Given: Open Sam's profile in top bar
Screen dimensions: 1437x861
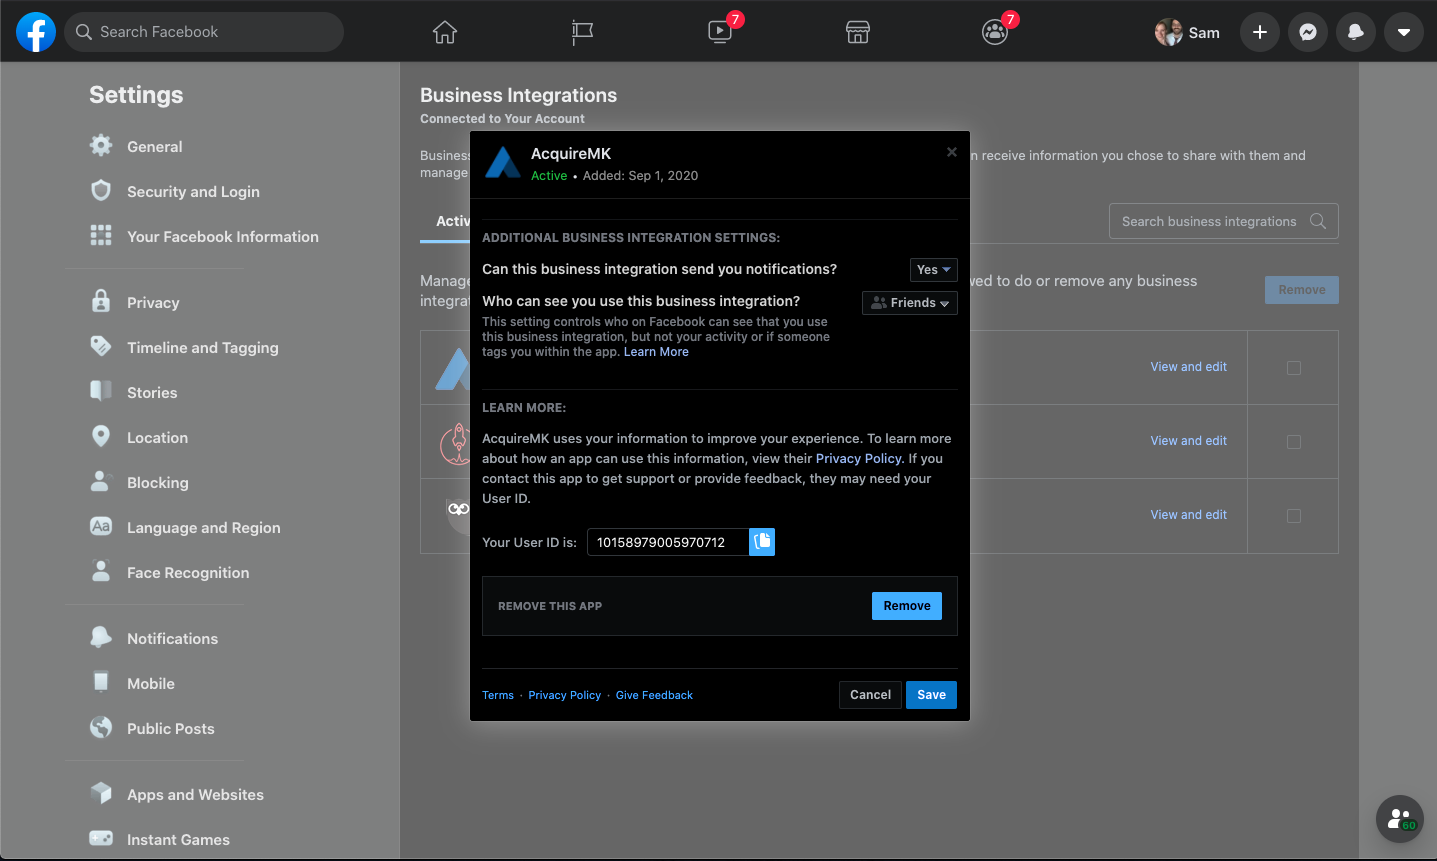Looking at the screenshot, I should click(1187, 32).
